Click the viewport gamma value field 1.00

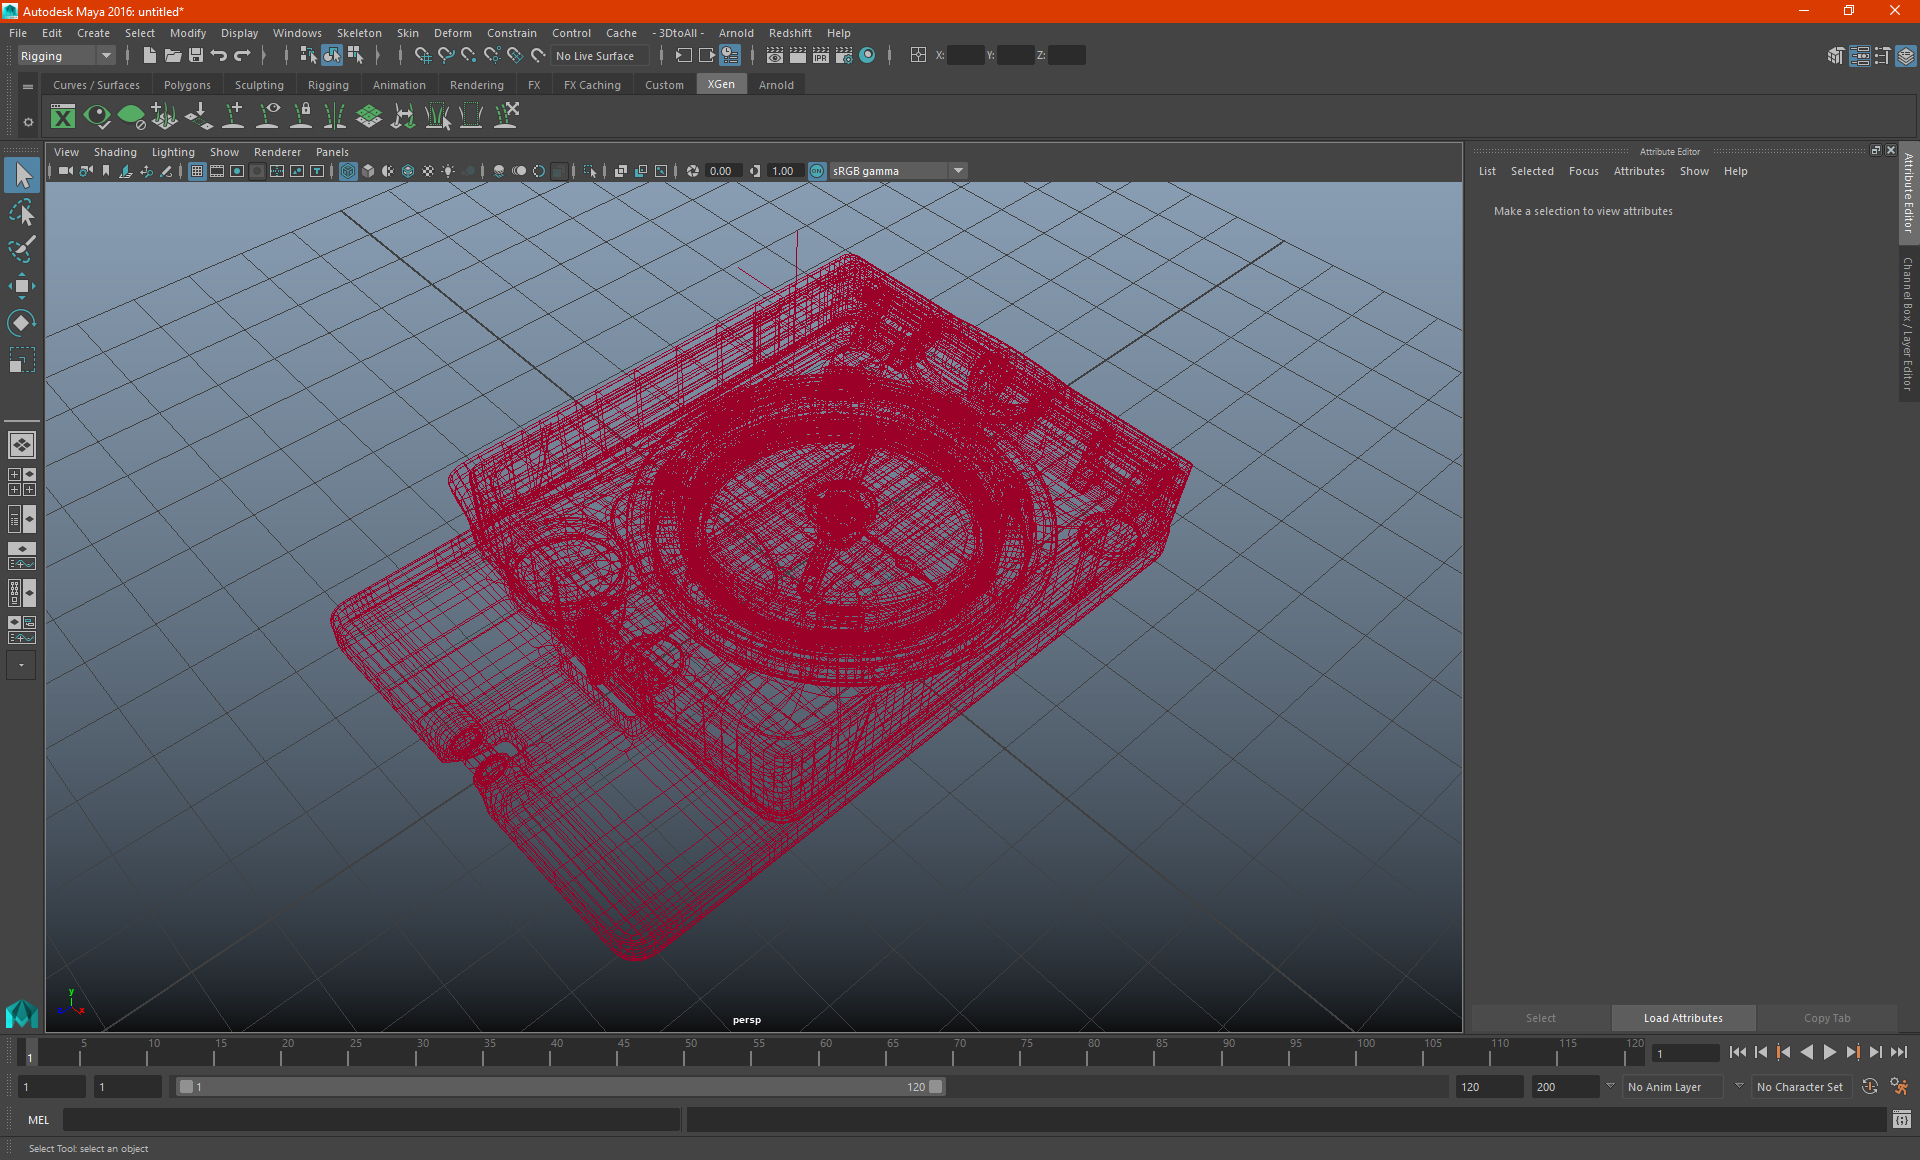(784, 171)
